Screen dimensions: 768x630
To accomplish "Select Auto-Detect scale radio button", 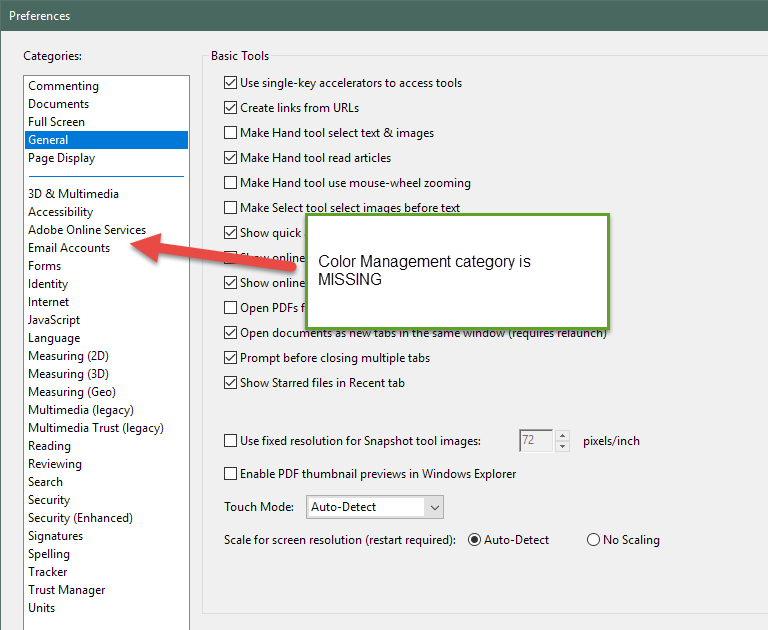I will click(x=474, y=540).
